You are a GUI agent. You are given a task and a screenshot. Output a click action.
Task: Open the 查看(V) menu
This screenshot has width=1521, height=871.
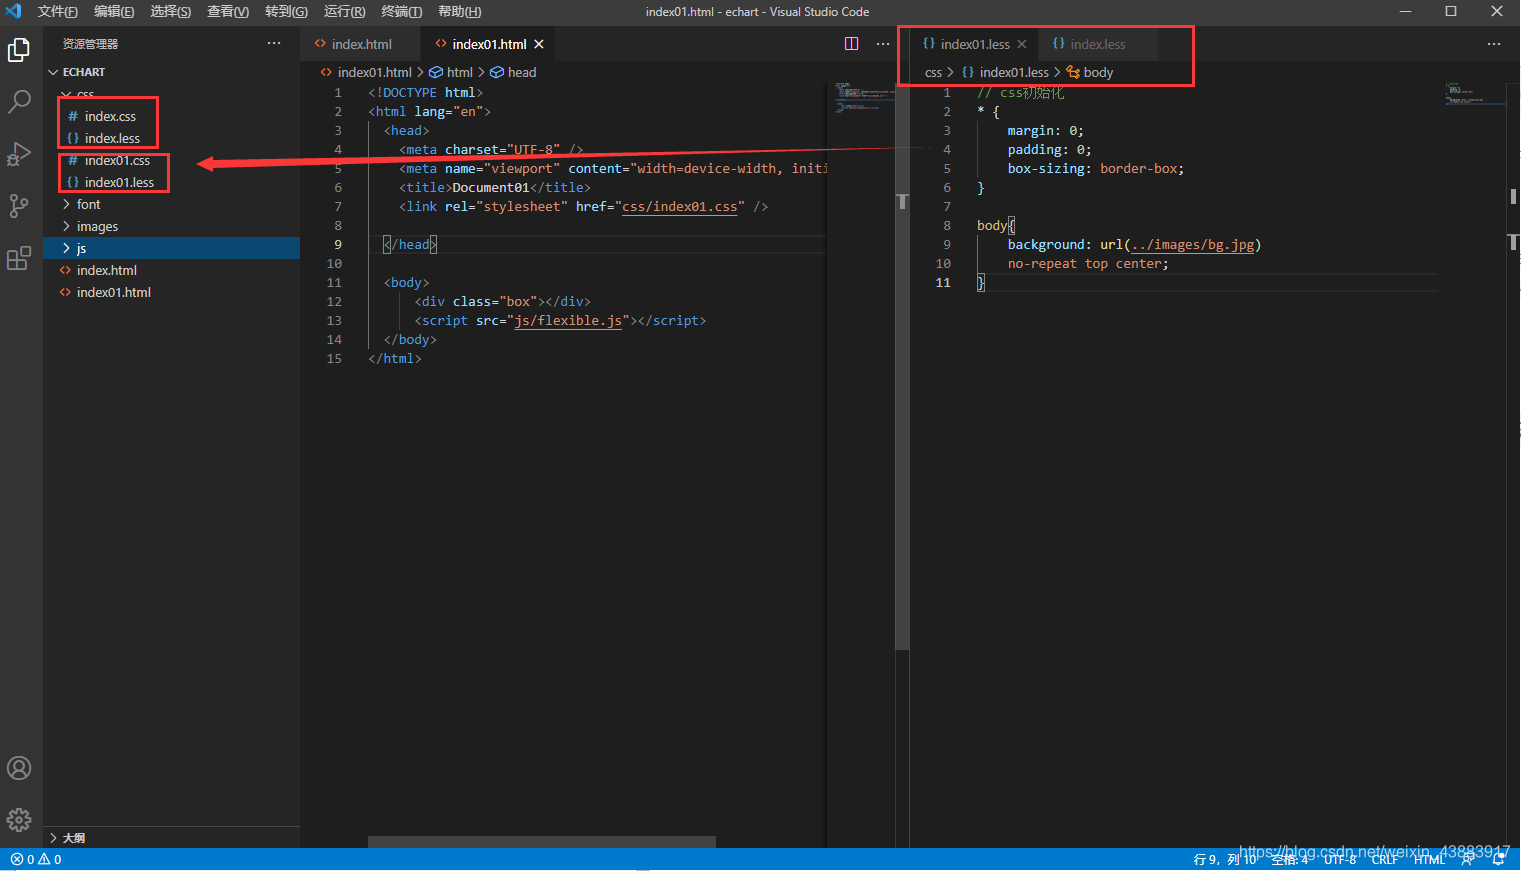(x=228, y=11)
